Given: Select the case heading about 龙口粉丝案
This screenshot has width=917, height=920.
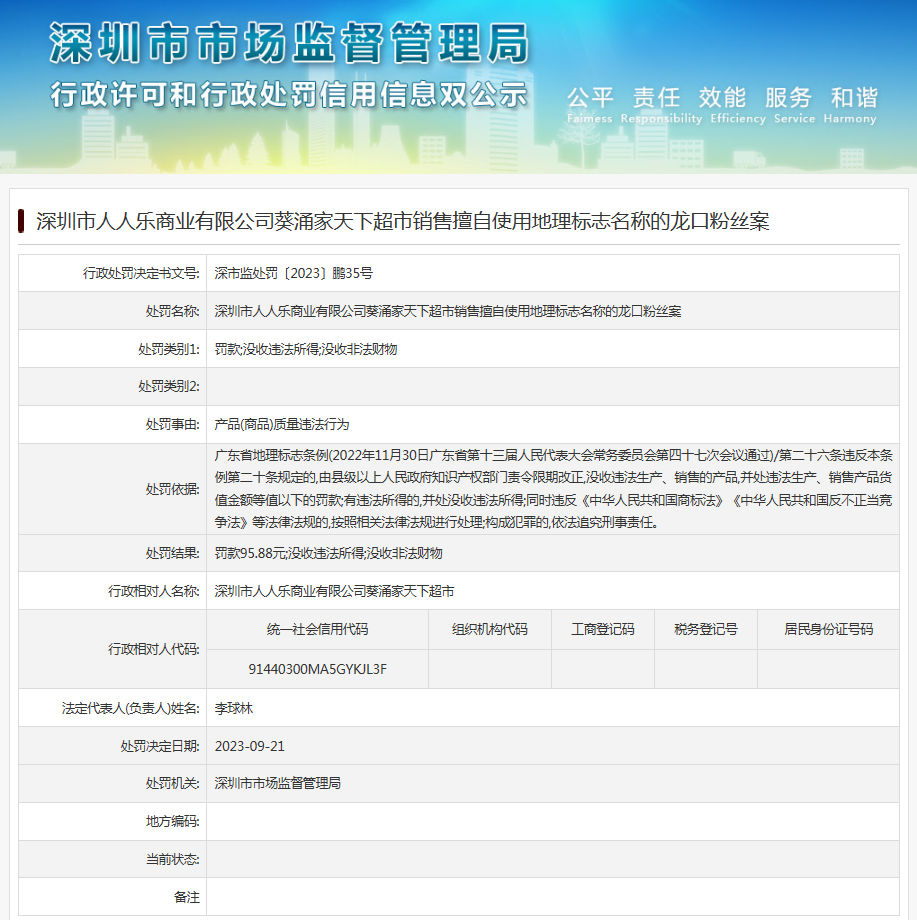Looking at the screenshot, I should coord(402,221).
